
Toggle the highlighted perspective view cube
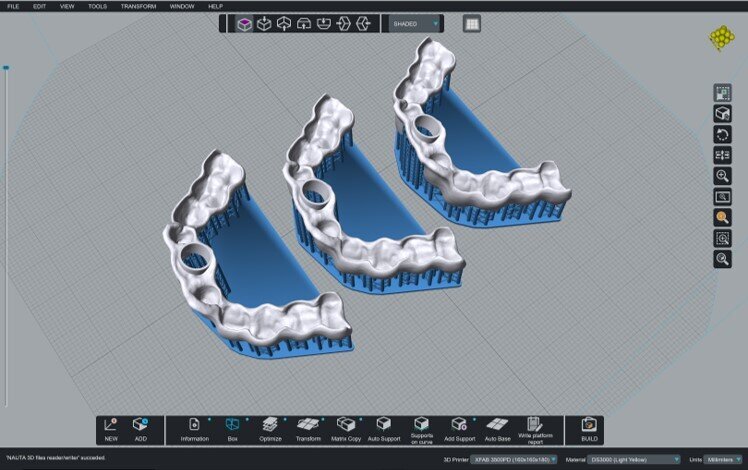(244, 23)
